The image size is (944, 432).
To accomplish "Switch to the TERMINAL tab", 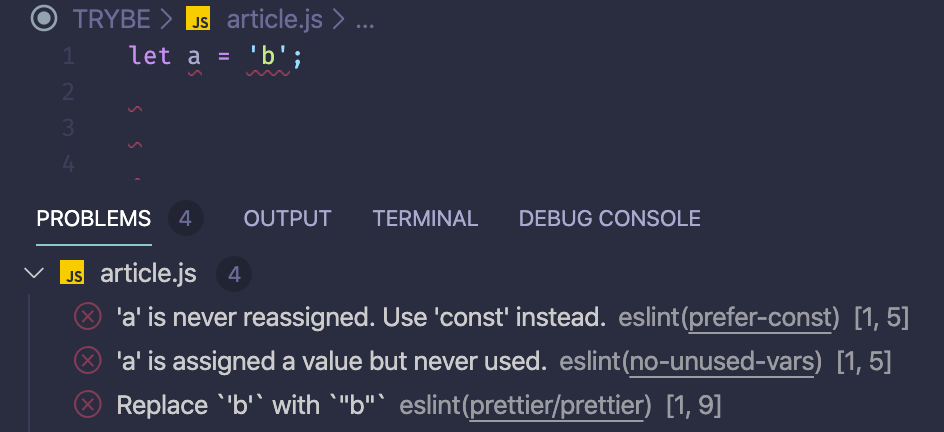I will (425, 218).
